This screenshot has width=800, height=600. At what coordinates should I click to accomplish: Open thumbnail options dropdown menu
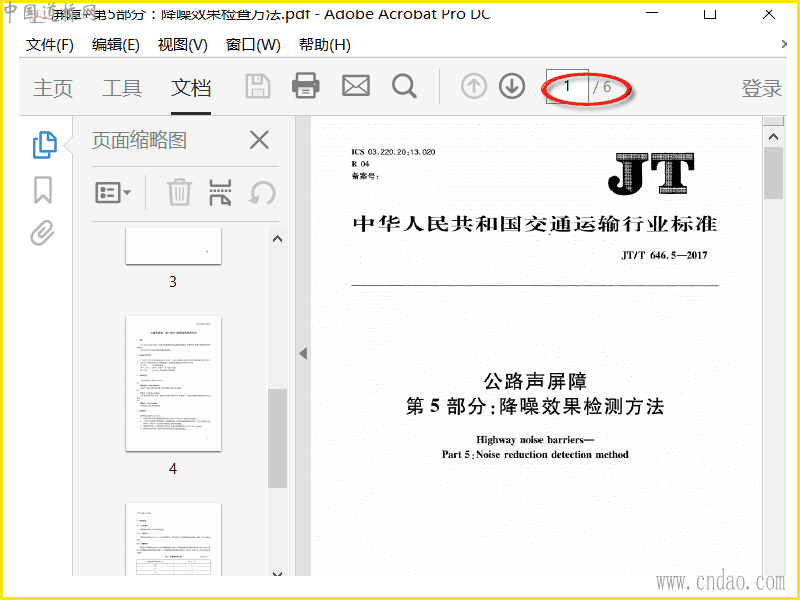(113, 193)
